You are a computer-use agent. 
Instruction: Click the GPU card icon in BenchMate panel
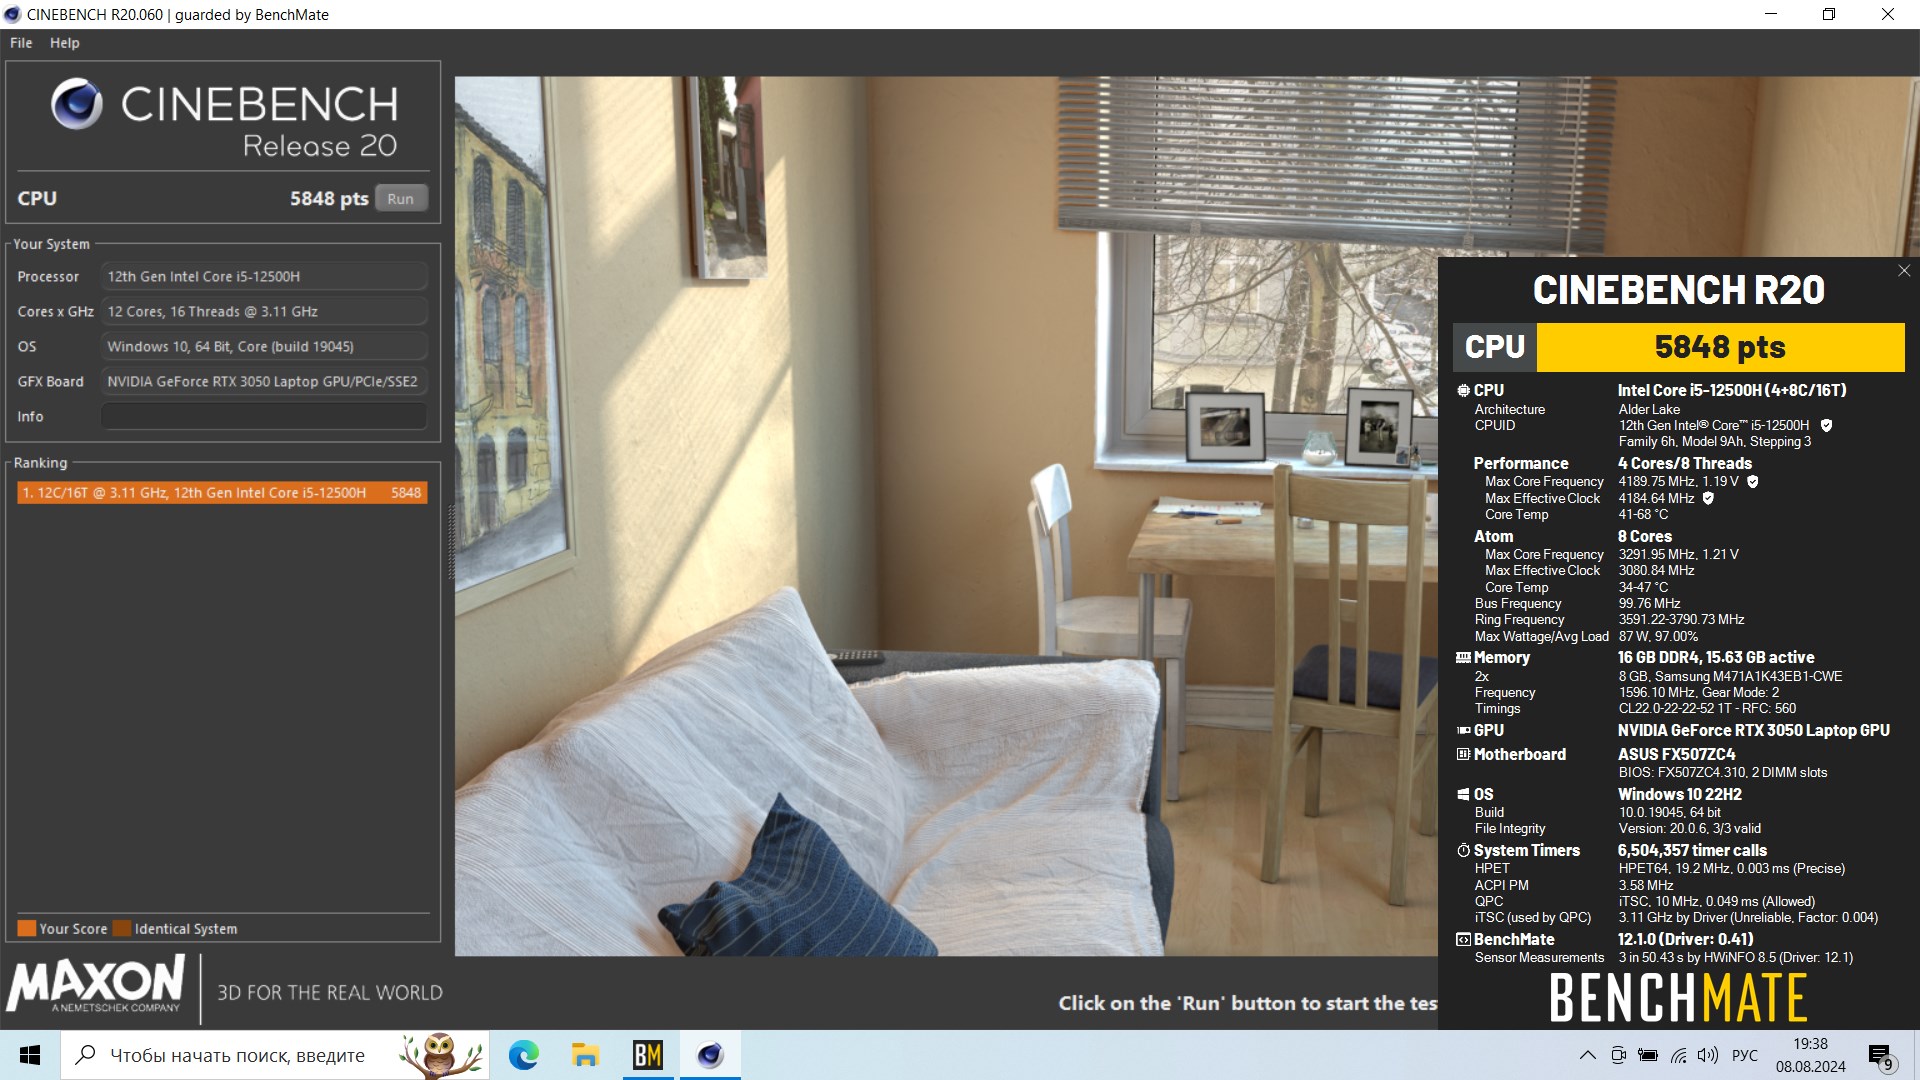coord(1463,731)
